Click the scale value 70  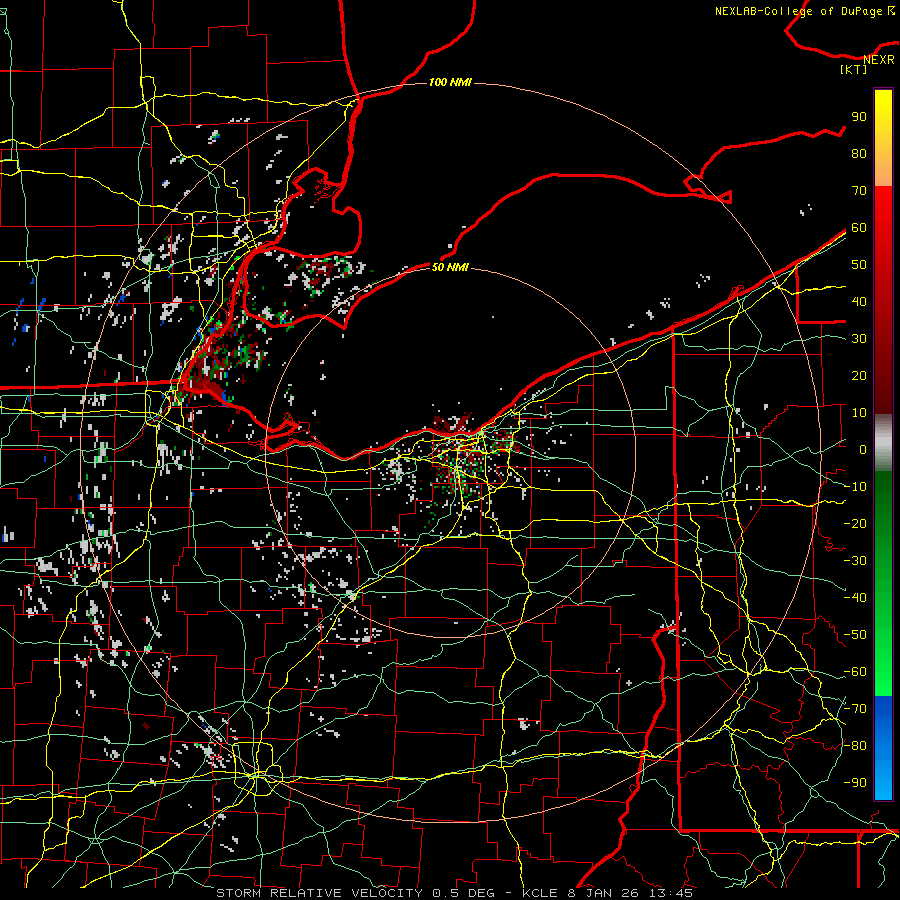(x=859, y=191)
